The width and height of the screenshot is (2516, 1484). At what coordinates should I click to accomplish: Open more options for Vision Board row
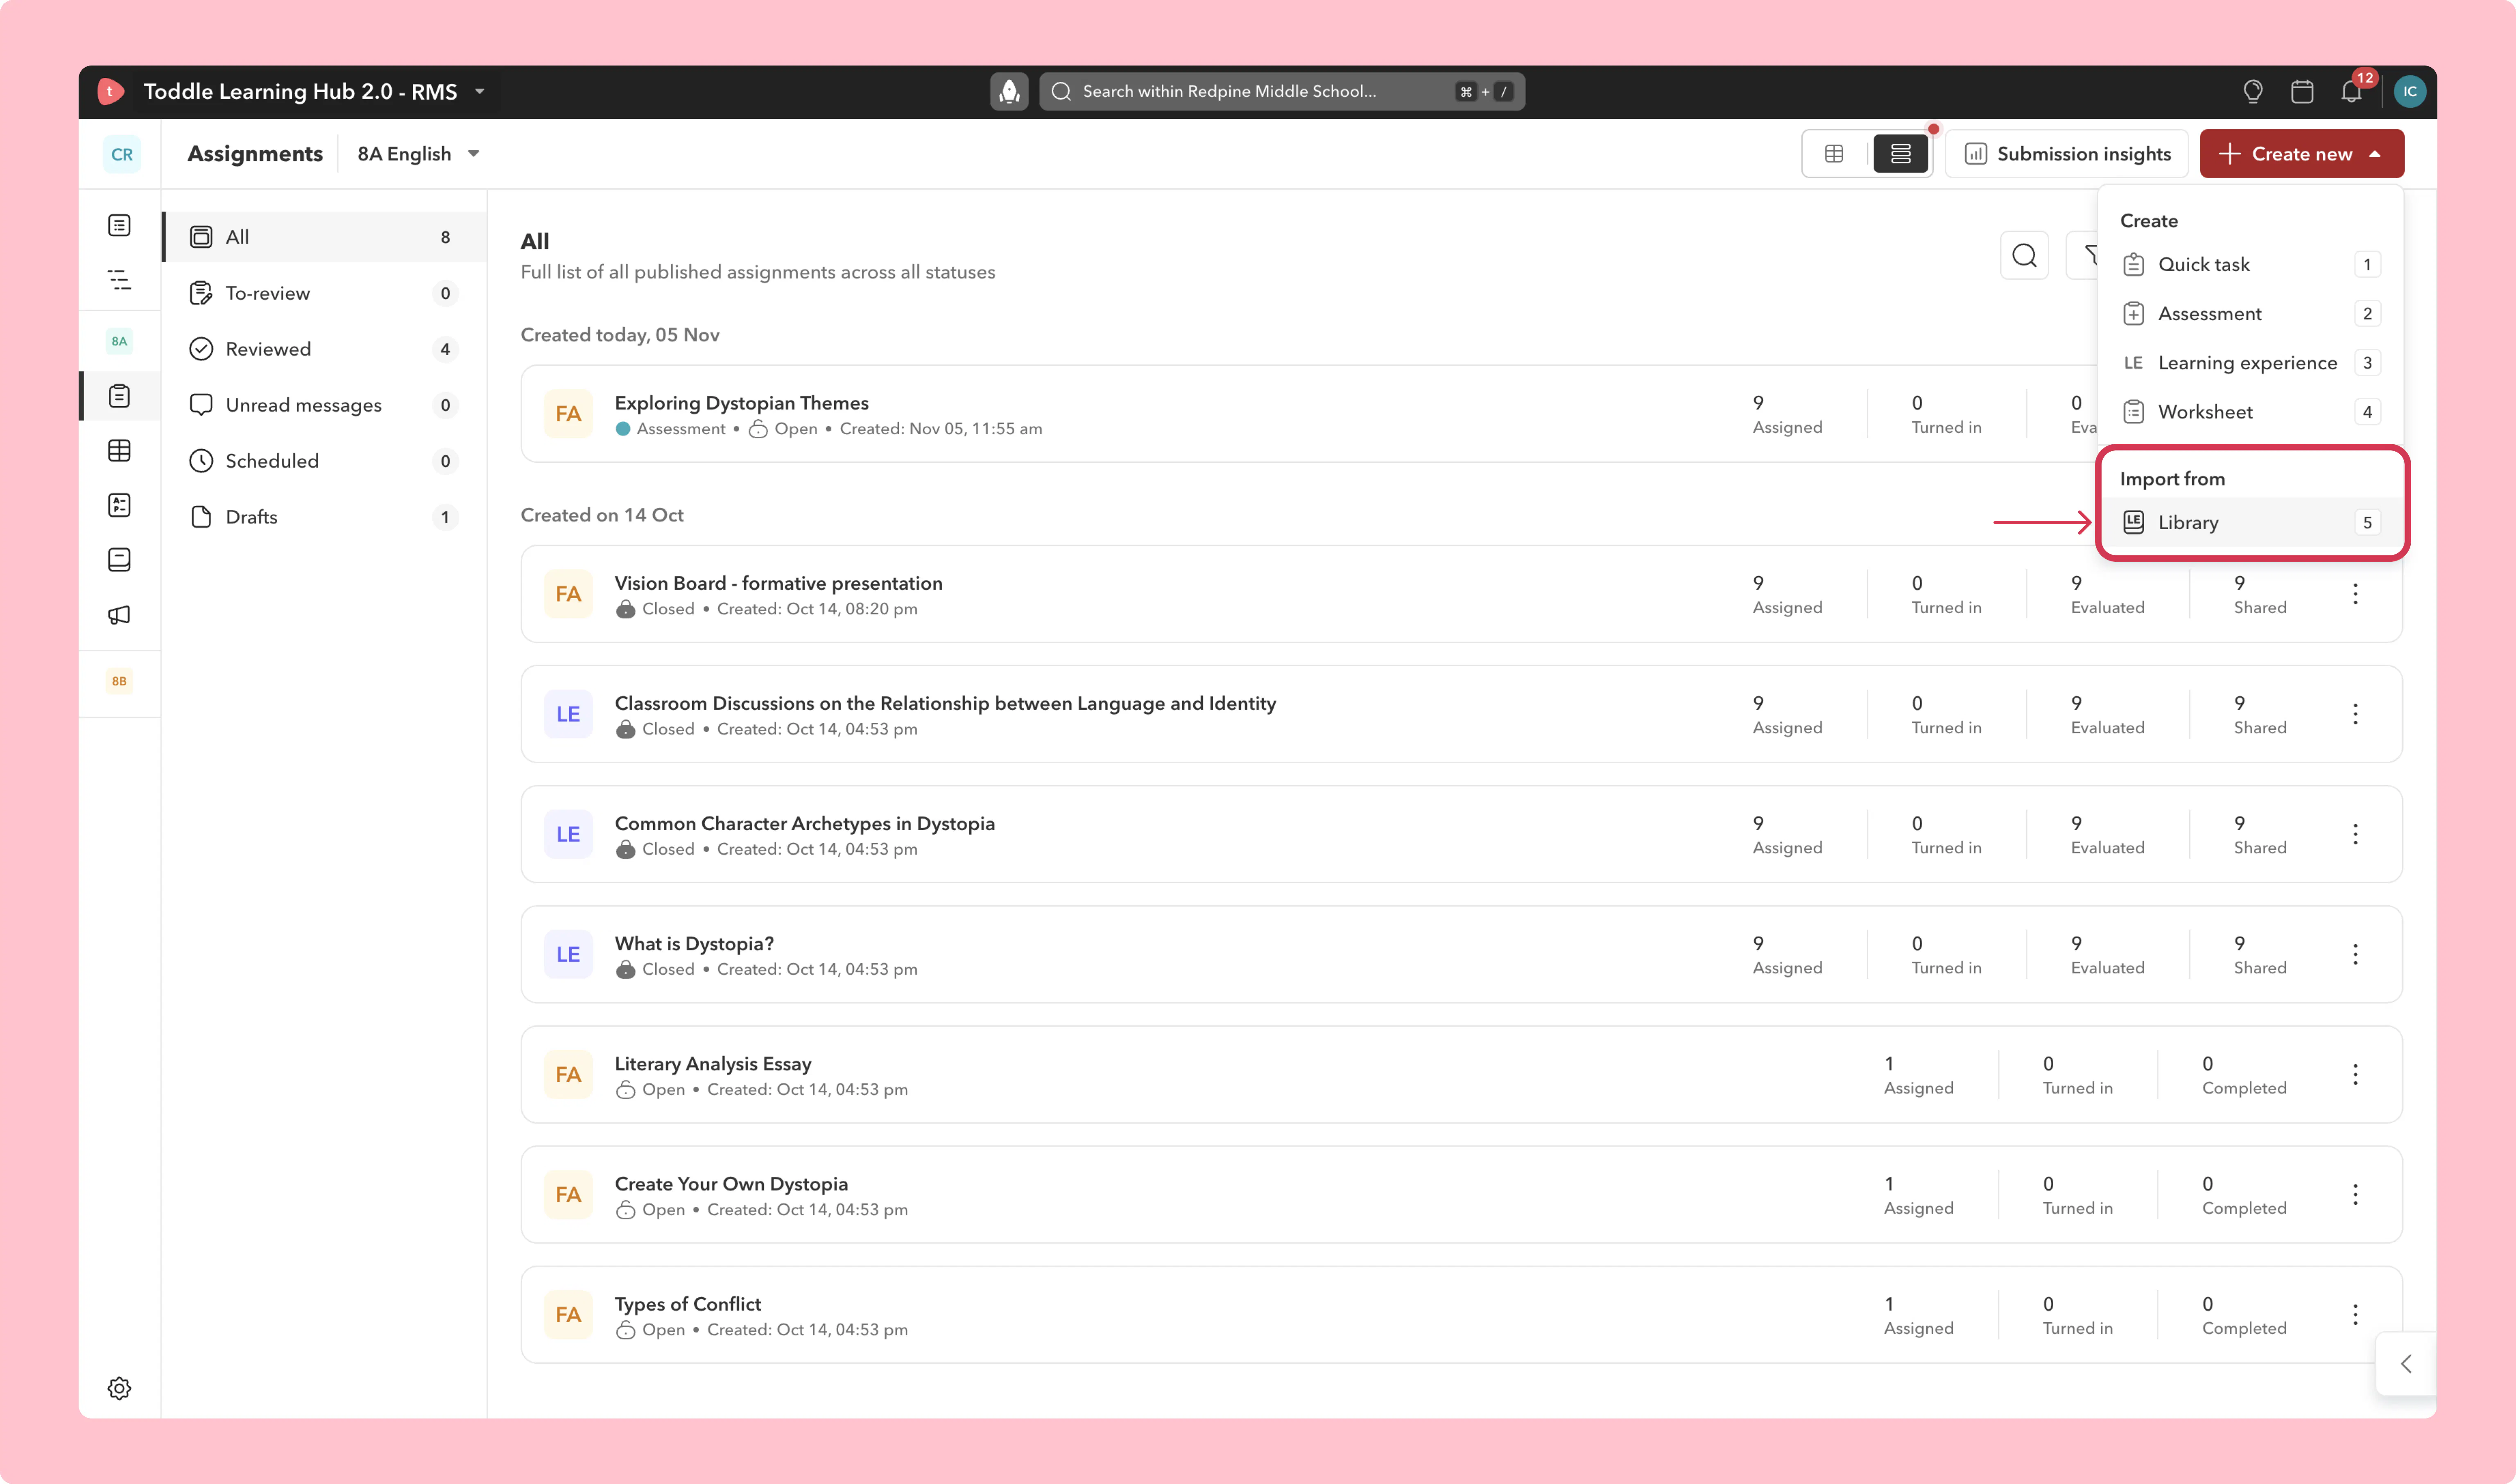coord(2355,594)
